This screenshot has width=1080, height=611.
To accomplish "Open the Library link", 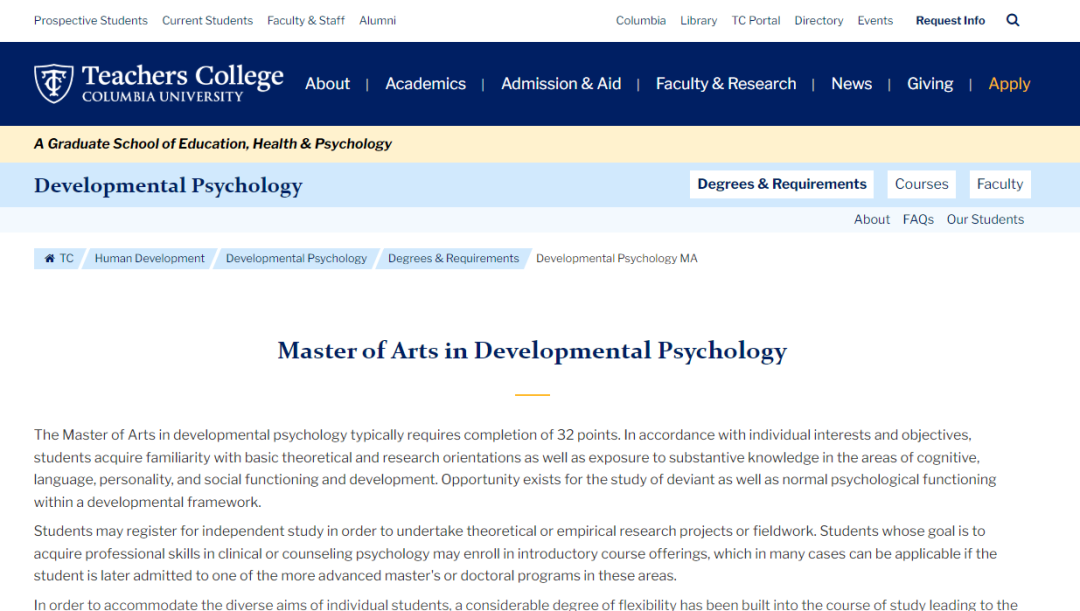I will click(x=698, y=21).
